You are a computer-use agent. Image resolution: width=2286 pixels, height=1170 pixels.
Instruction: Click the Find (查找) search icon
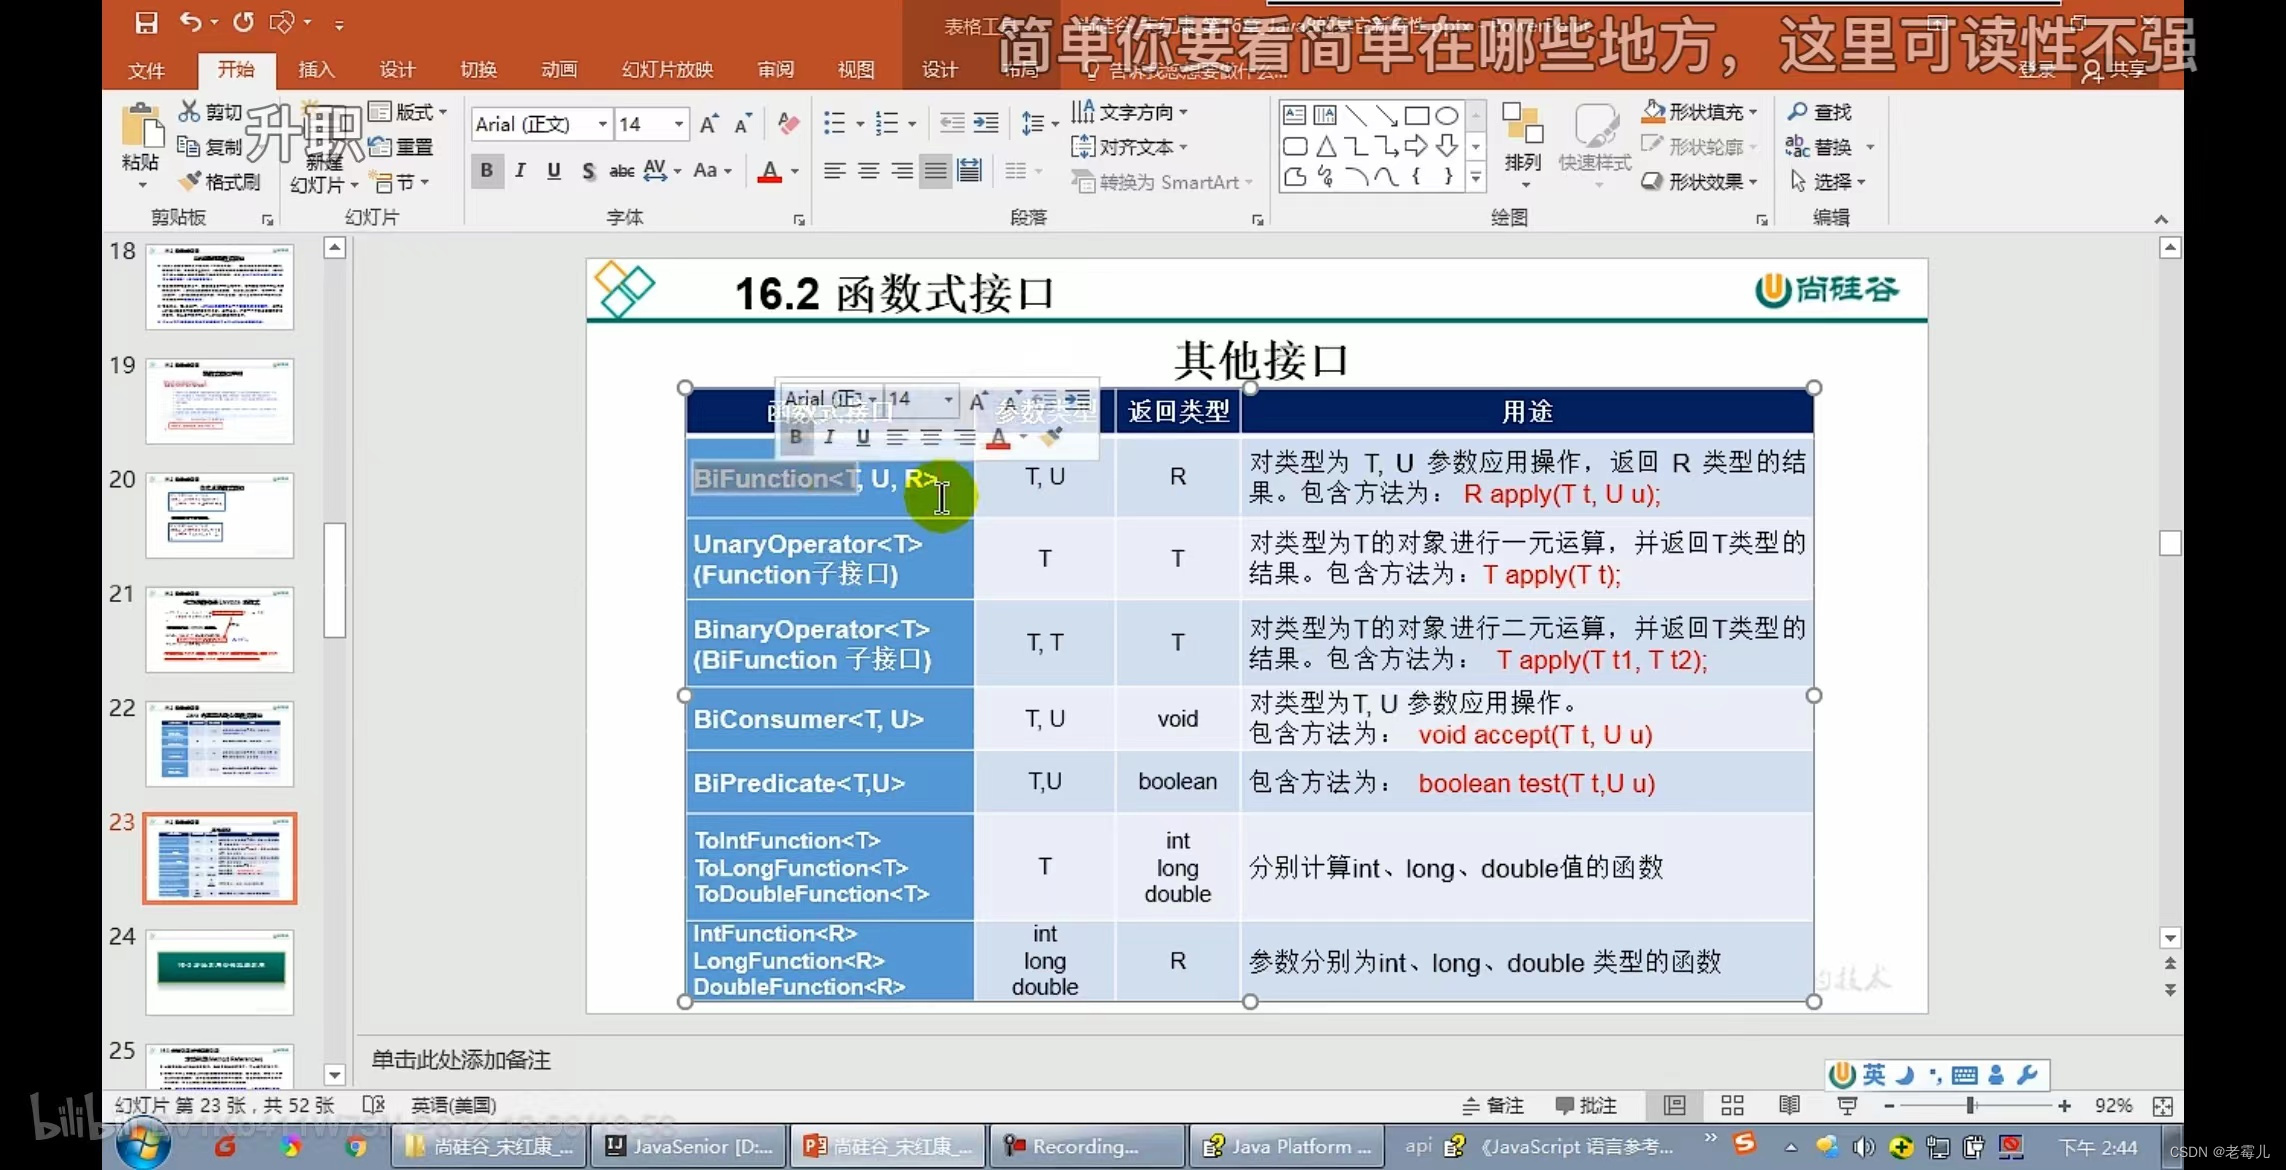(1798, 112)
